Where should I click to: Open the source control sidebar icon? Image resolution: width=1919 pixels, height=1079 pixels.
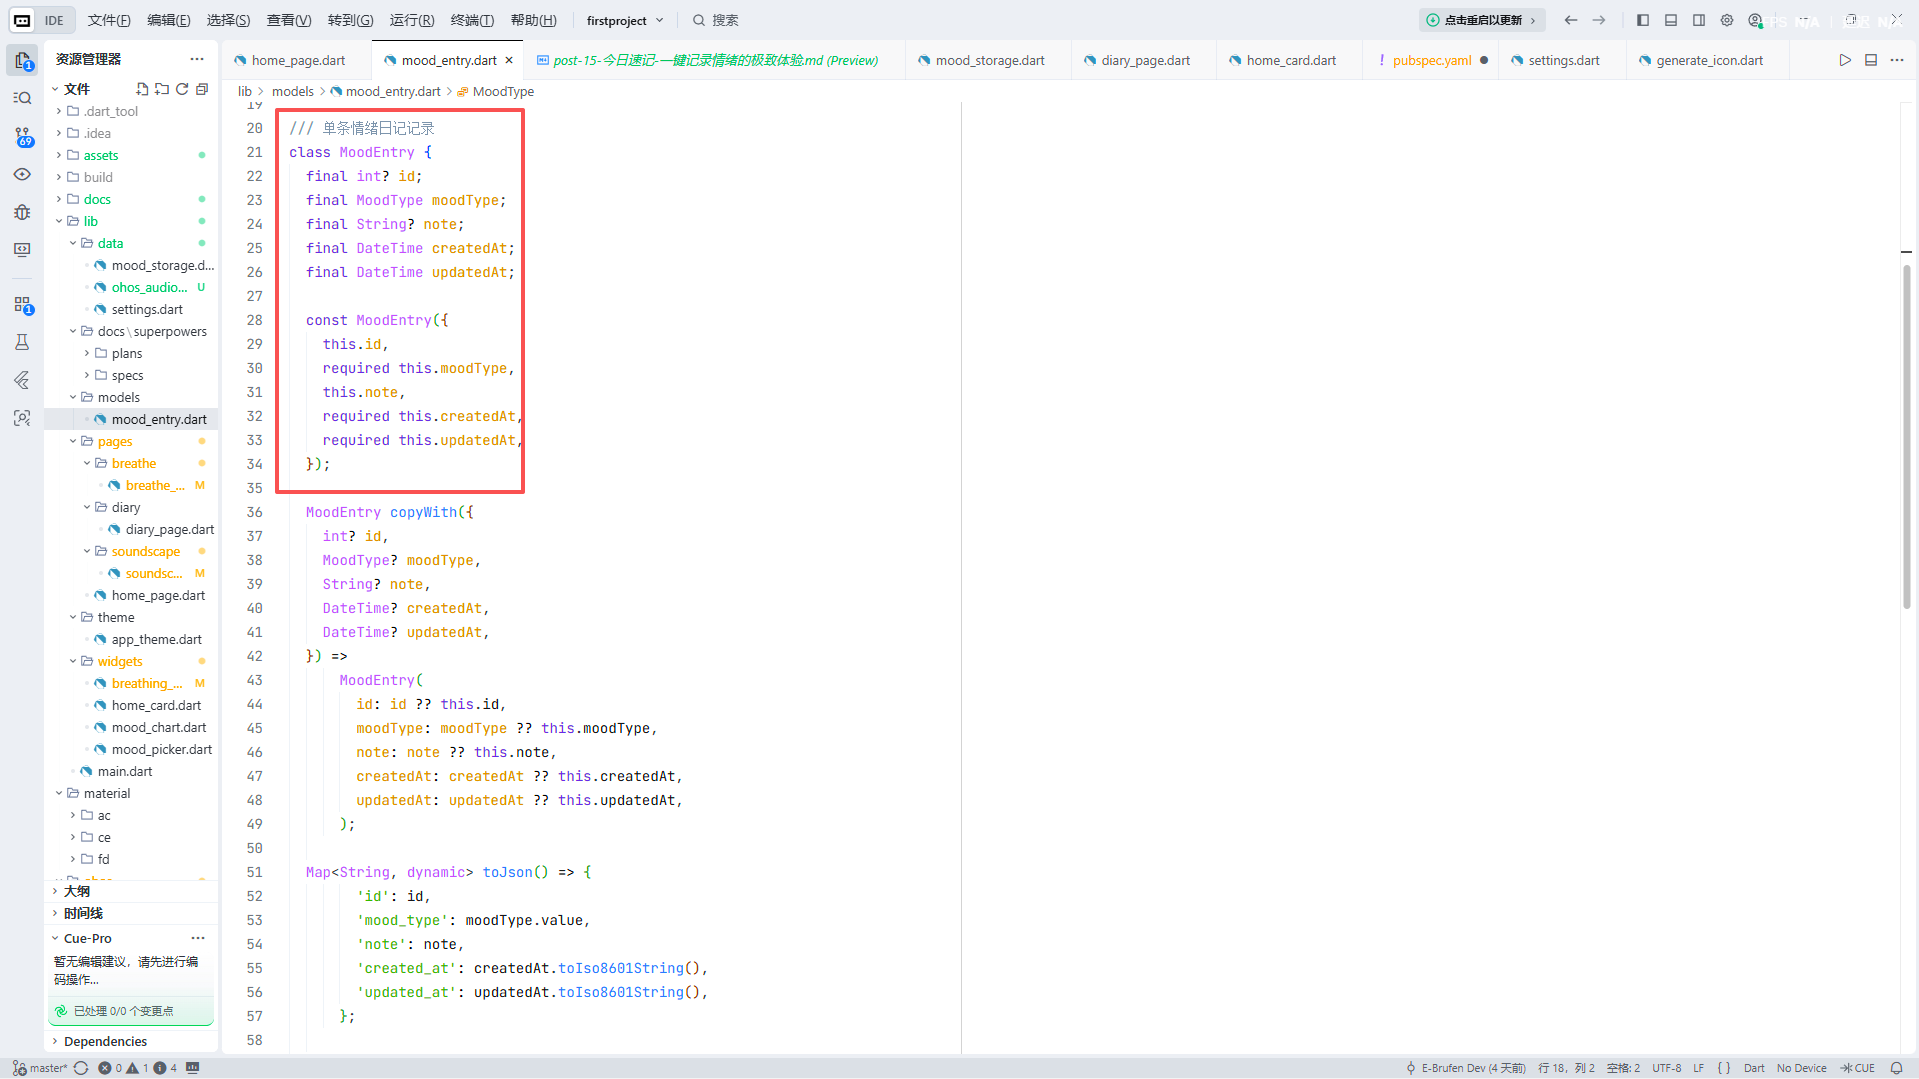(23, 136)
